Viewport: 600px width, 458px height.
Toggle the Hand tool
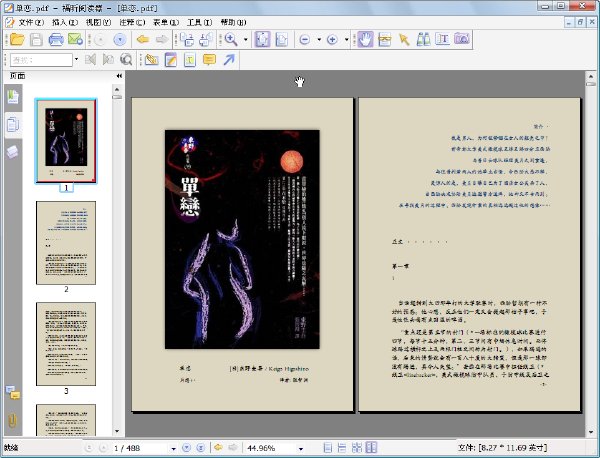(x=365, y=39)
